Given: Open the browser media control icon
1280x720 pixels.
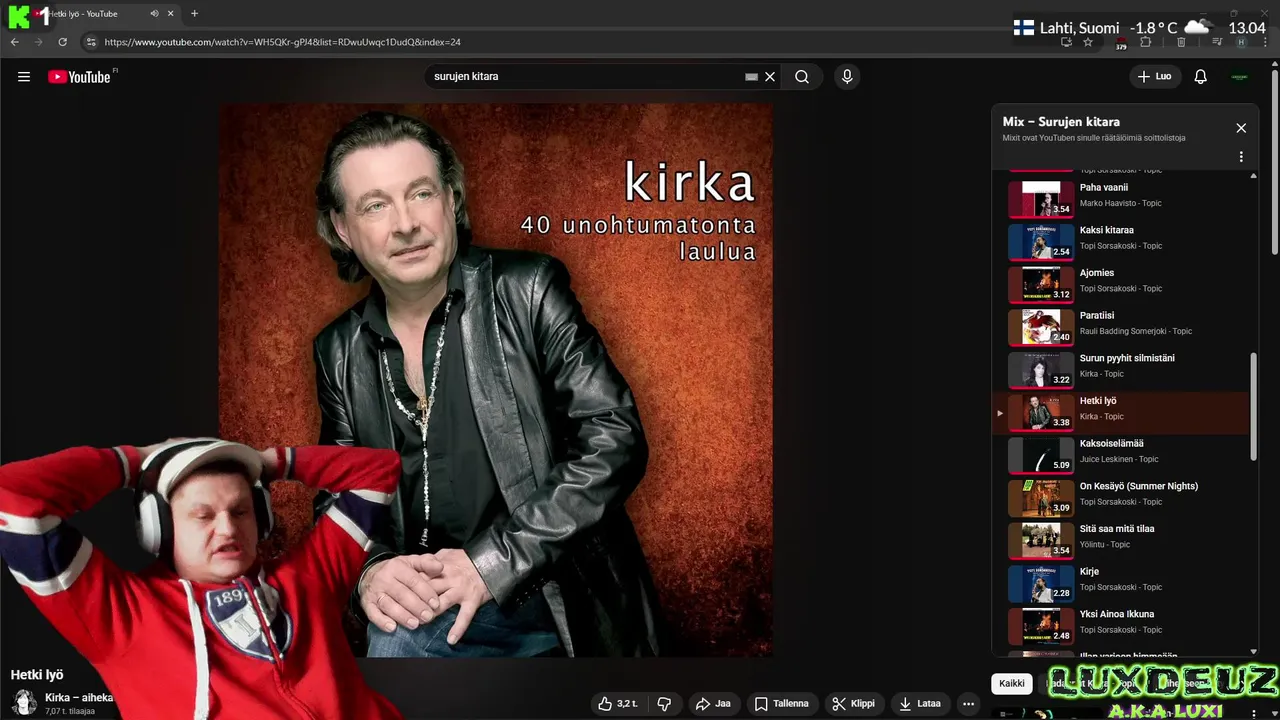Looking at the screenshot, I should coord(1217,42).
